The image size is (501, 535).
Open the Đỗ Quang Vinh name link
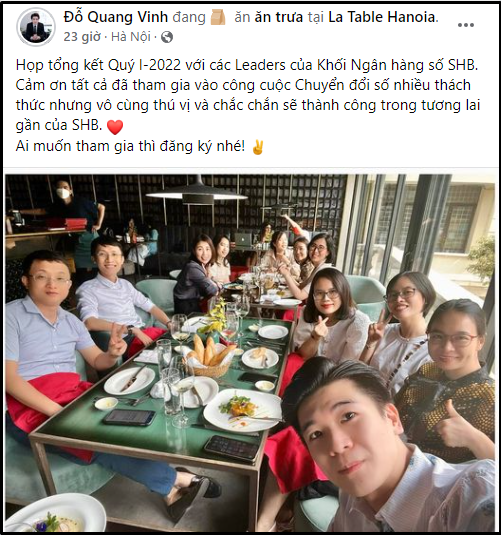pos(116,17)
